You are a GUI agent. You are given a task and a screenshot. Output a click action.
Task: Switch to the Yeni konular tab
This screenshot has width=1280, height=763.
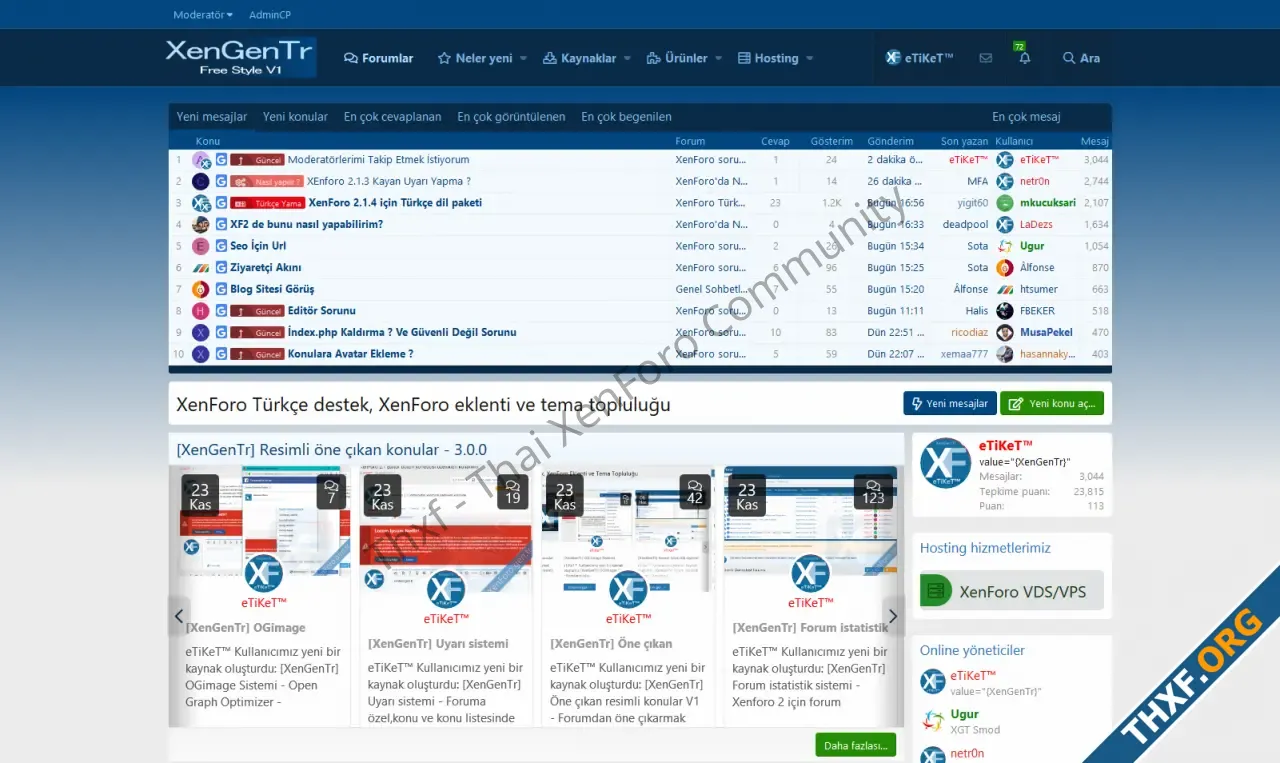[x=295, y=117]
